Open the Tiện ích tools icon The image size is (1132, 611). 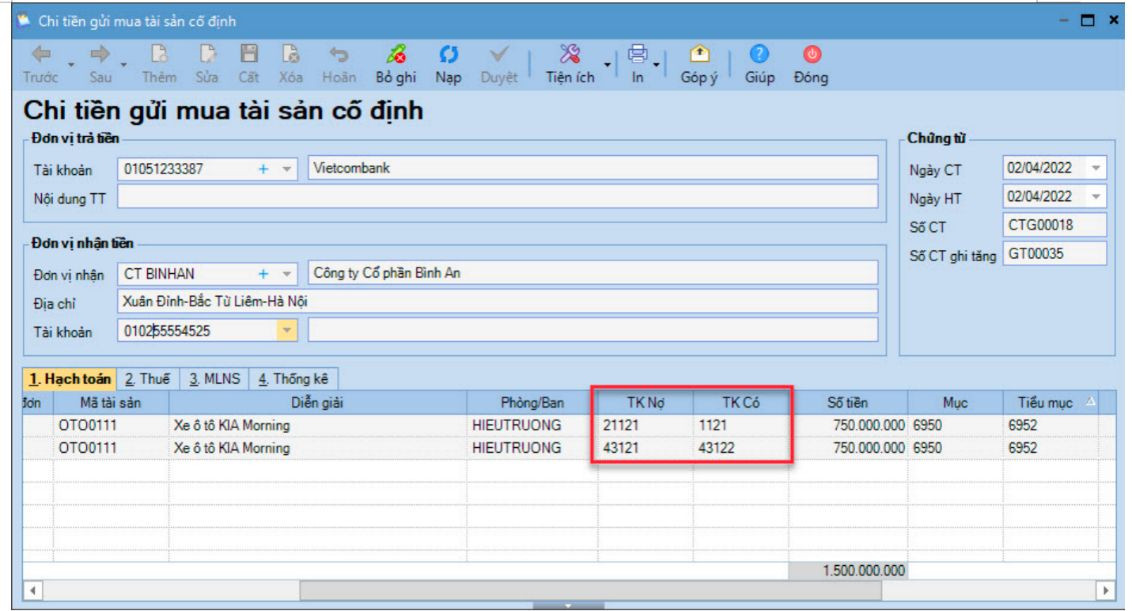[x=570, y=54]
